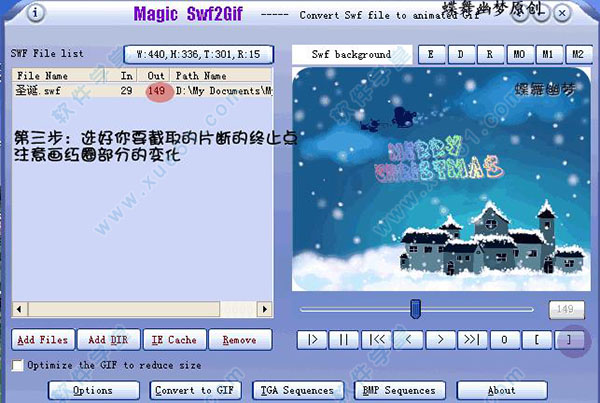This screenshot has height=403, width=600.
Task: Jump to the first frame
Action: (x=376, y=339)
